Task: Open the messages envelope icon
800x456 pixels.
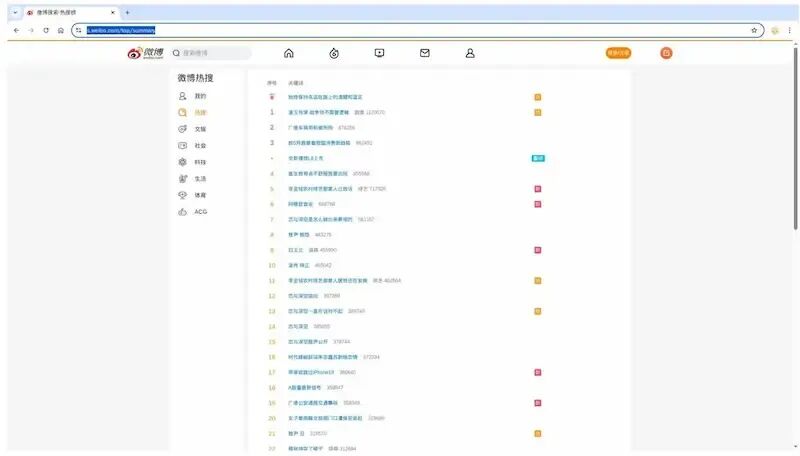Action: tap(424, 53)
